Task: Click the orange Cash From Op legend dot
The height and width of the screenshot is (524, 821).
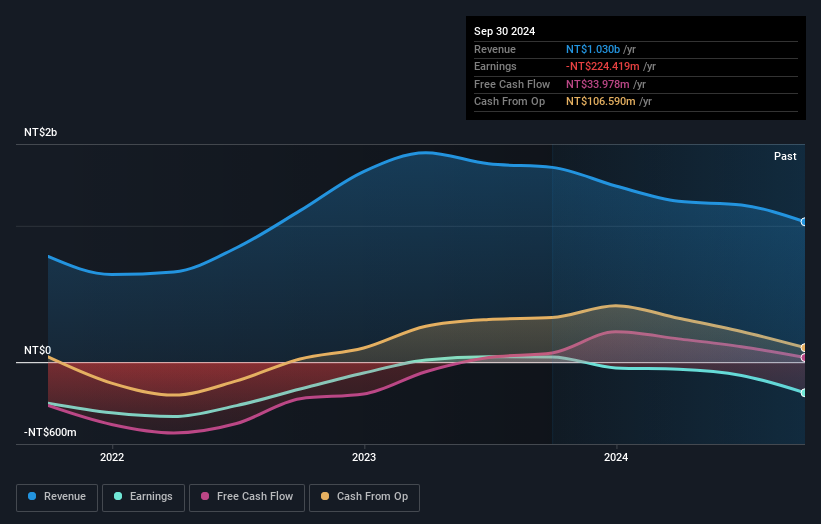Action: point(325,496)
